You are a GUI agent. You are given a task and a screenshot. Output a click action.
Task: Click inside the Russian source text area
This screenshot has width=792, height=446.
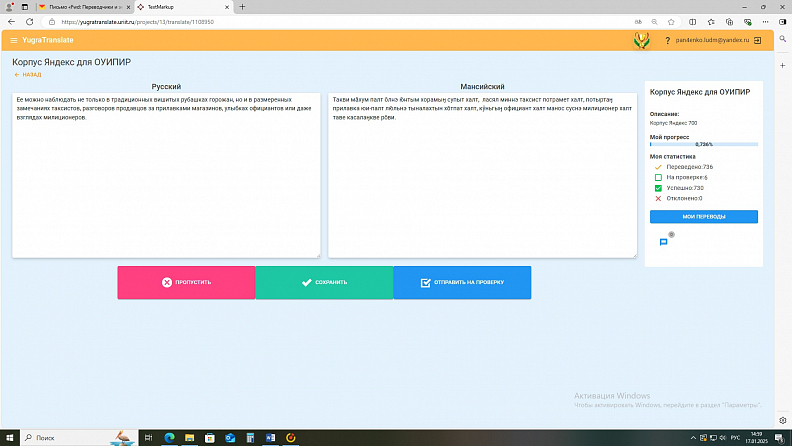click(x=166, y=175)
